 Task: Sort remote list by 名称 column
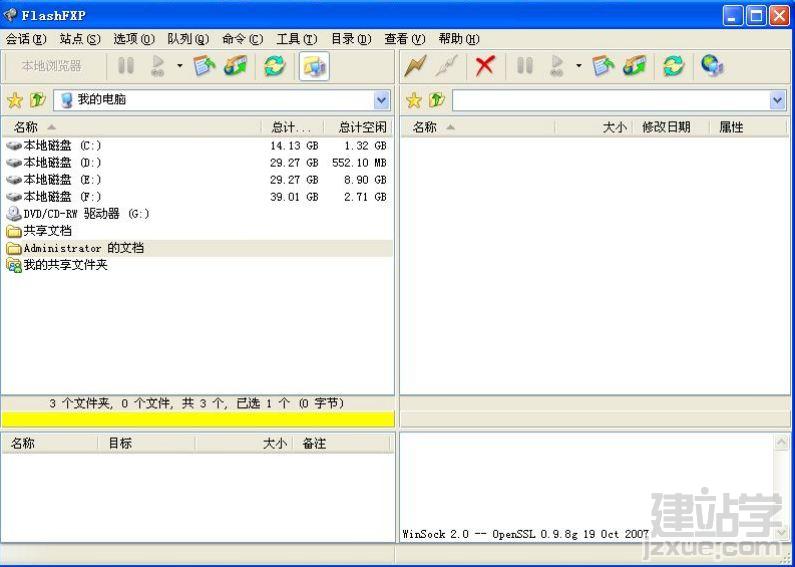(478, 127)
